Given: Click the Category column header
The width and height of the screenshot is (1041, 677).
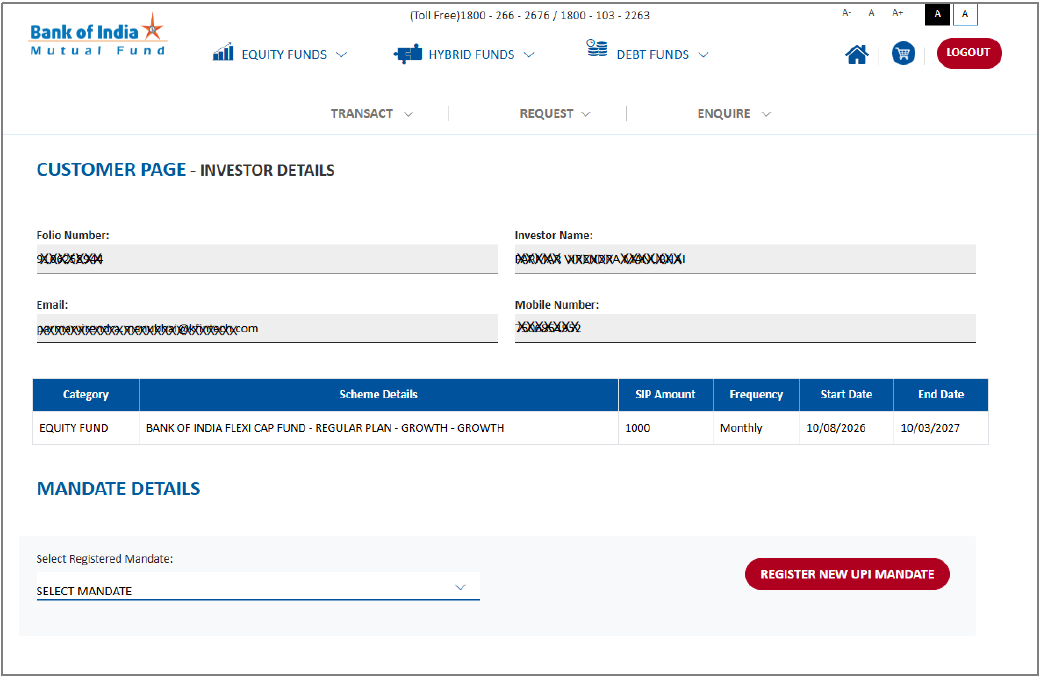Looking at the screenshot, I should click(86, 394).
